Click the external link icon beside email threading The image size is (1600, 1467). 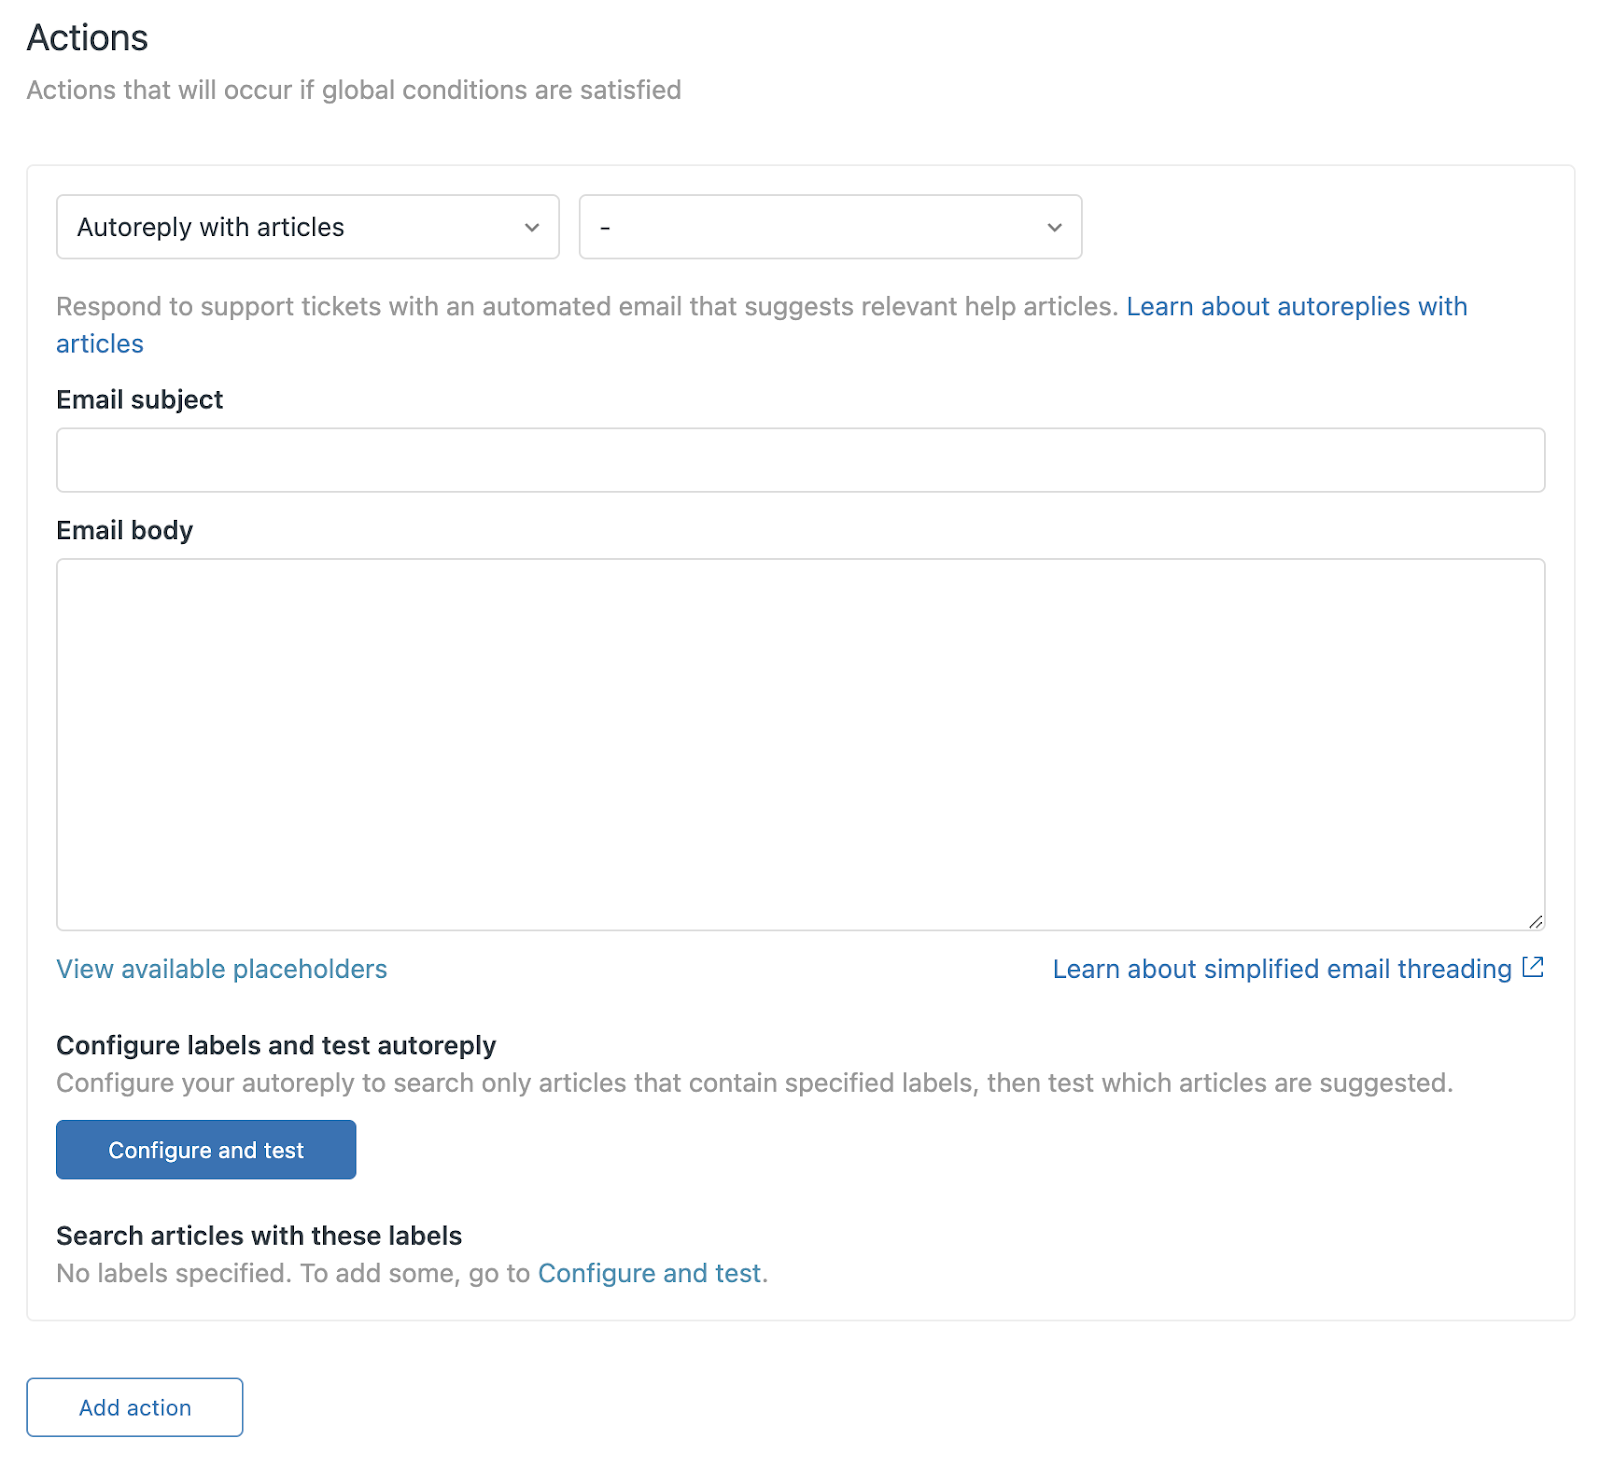pyautogui.click(x=1533, y=967)
